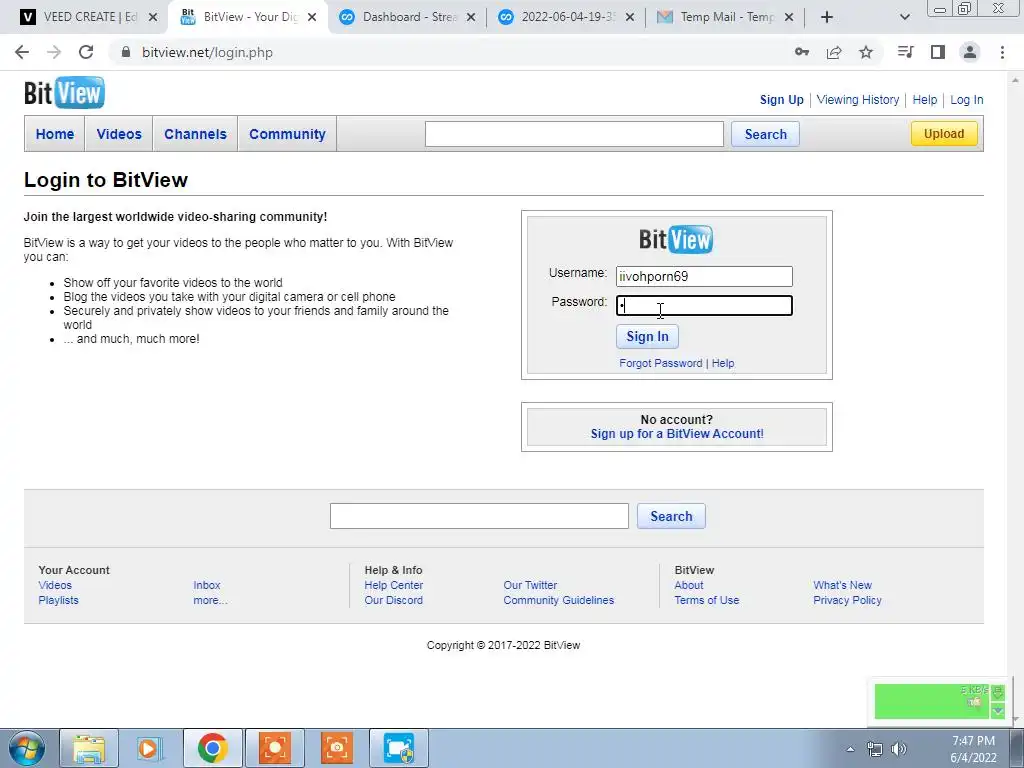Open the What's New link

pos(842,585)
